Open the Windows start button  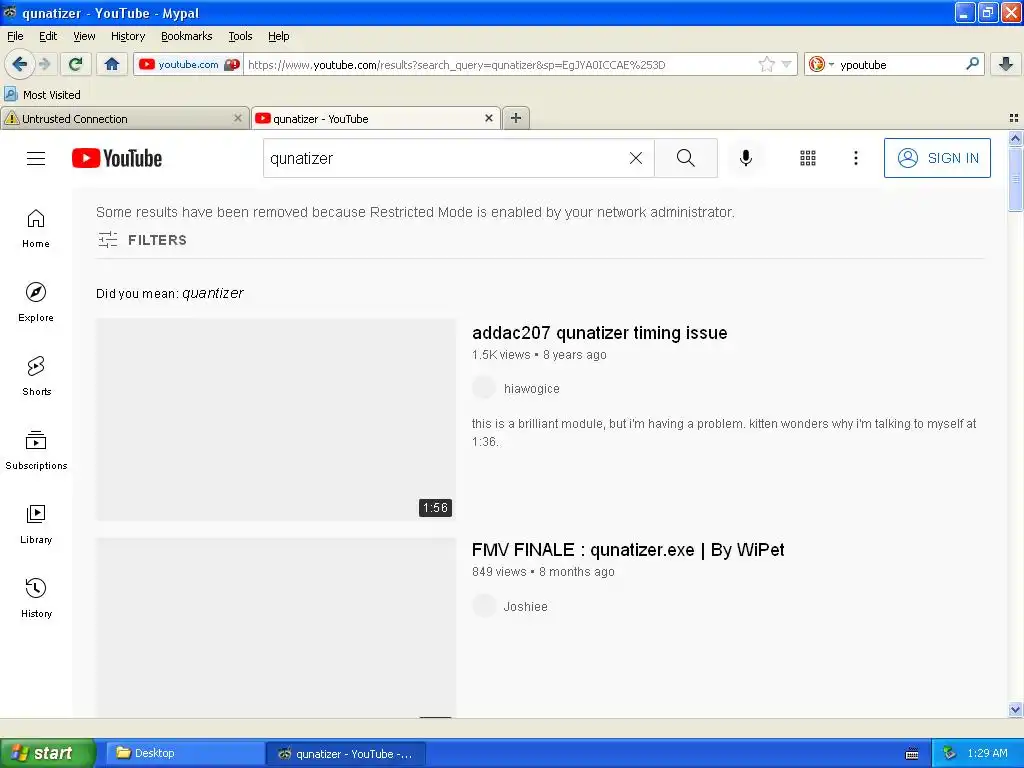point(46,753)
